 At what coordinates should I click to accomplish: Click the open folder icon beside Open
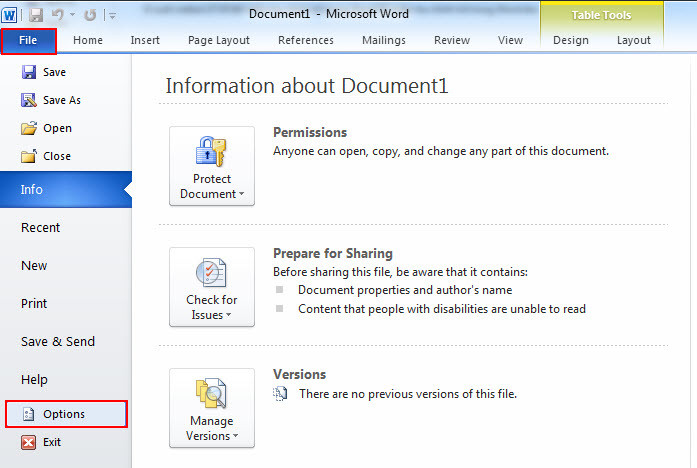29,128
